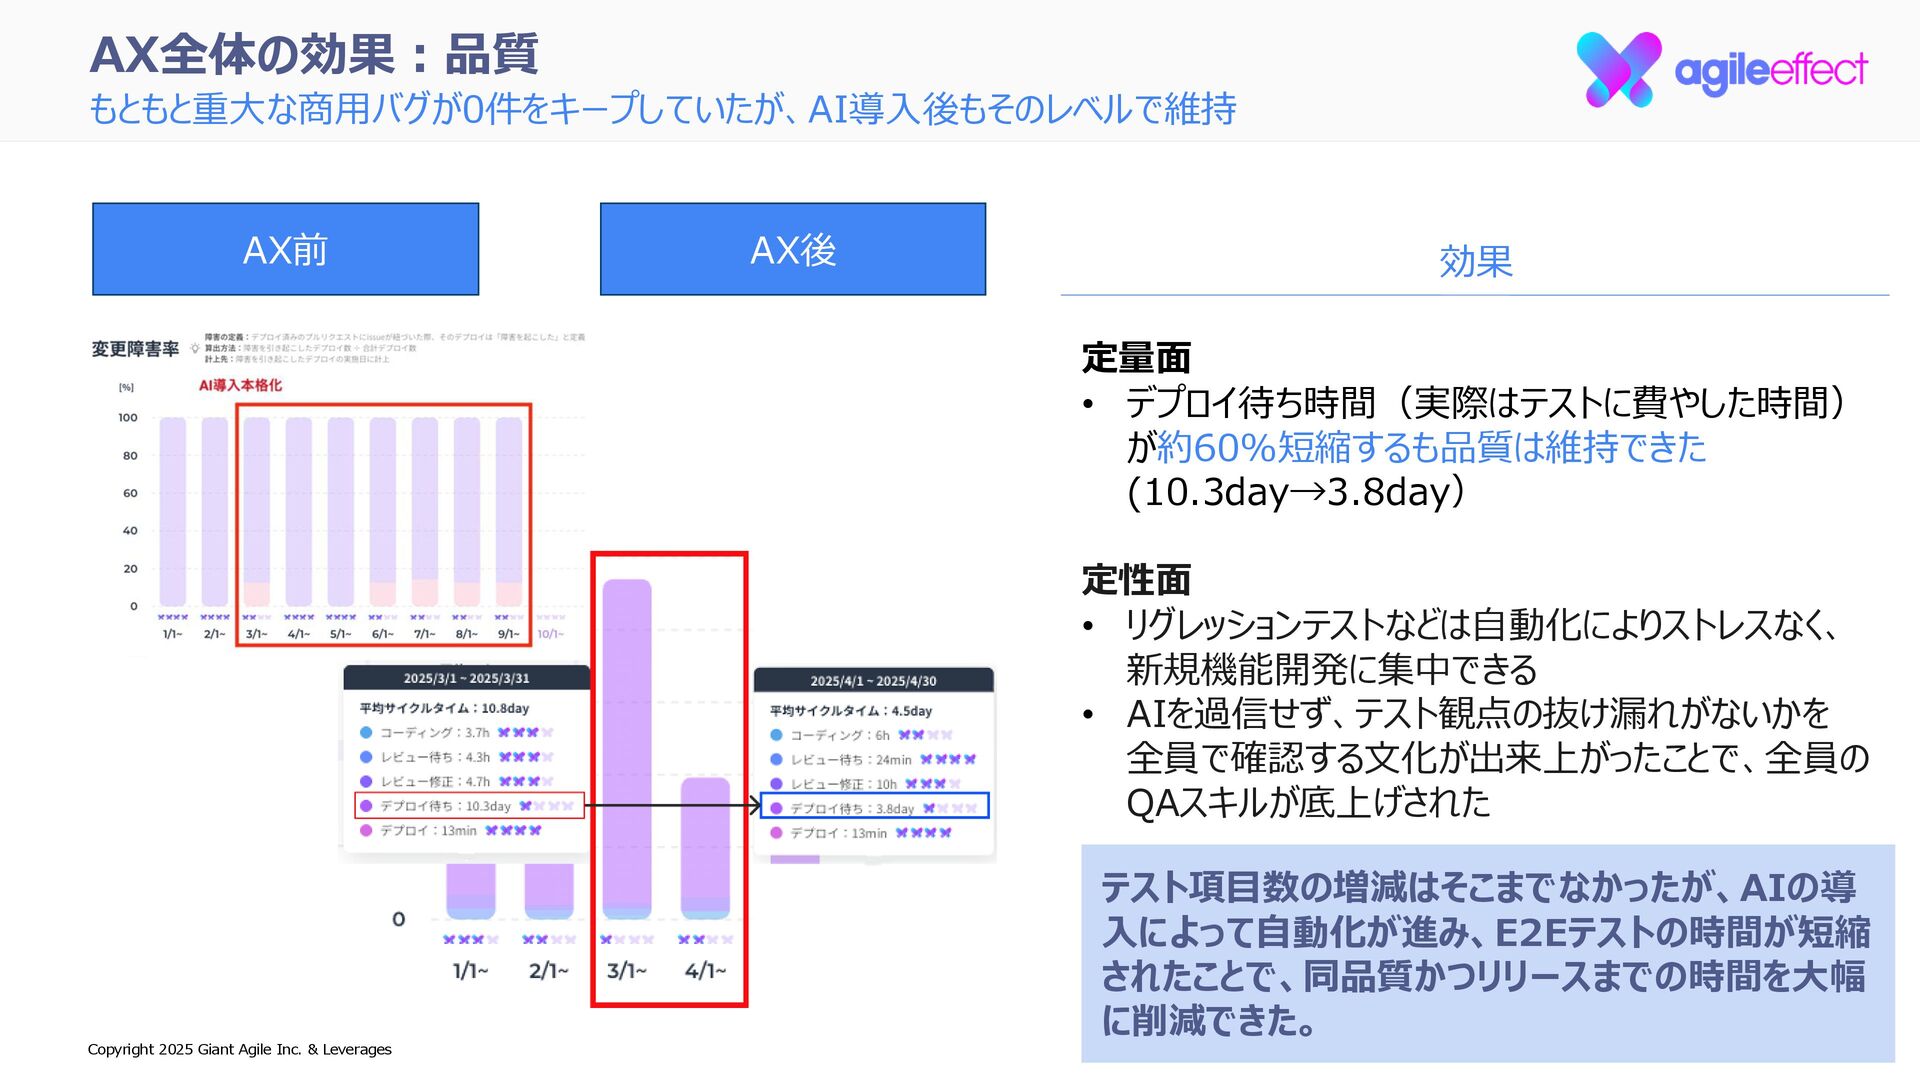
Task: Click the 効果 section heading
Action: point(1475,262)
